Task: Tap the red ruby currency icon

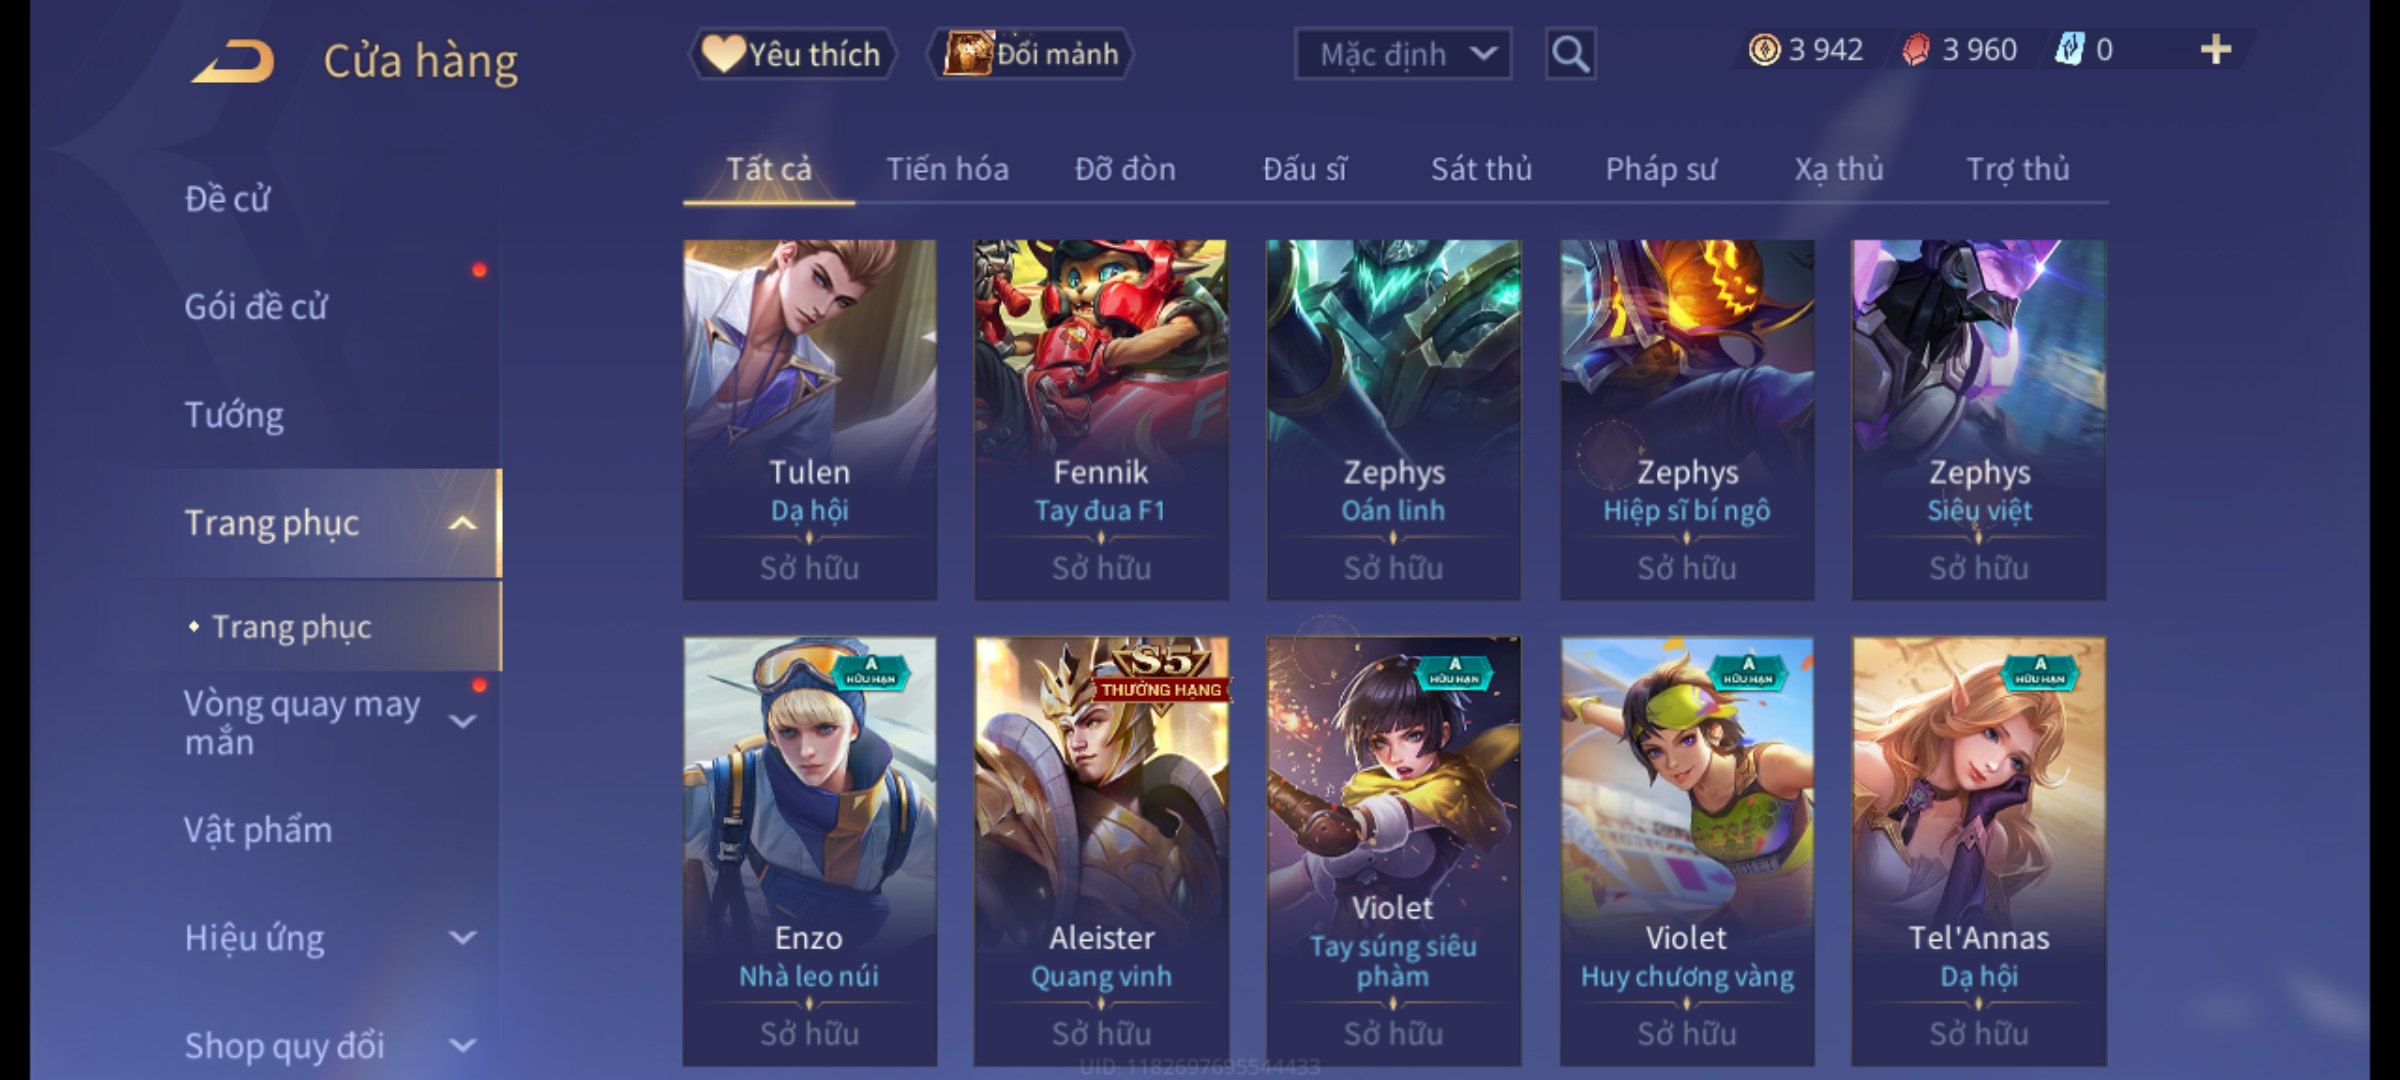Action: [1915, 50]
